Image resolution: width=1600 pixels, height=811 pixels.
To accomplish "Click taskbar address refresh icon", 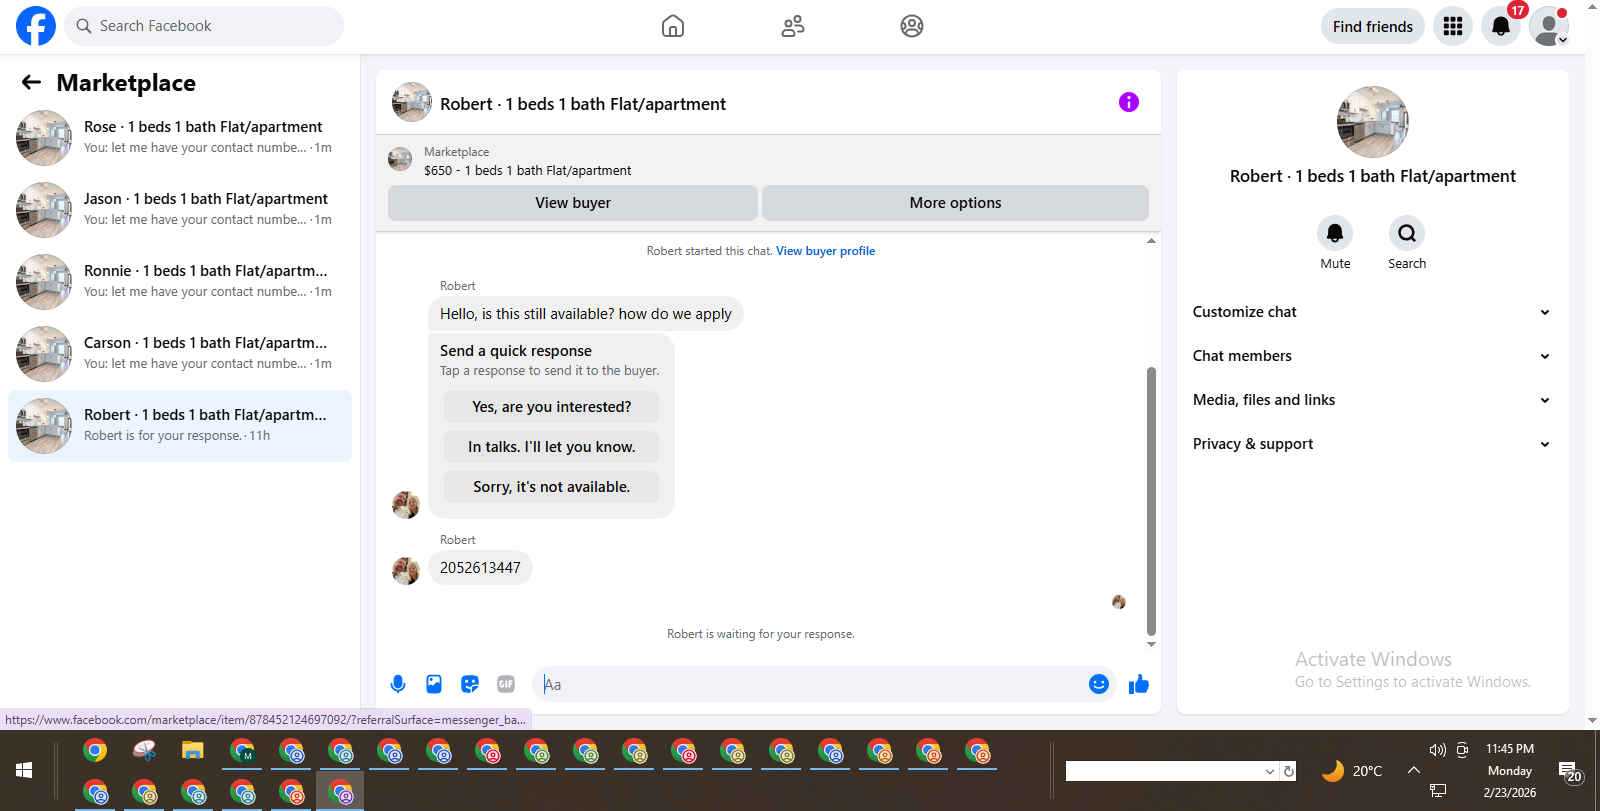I will (1289, 771).
